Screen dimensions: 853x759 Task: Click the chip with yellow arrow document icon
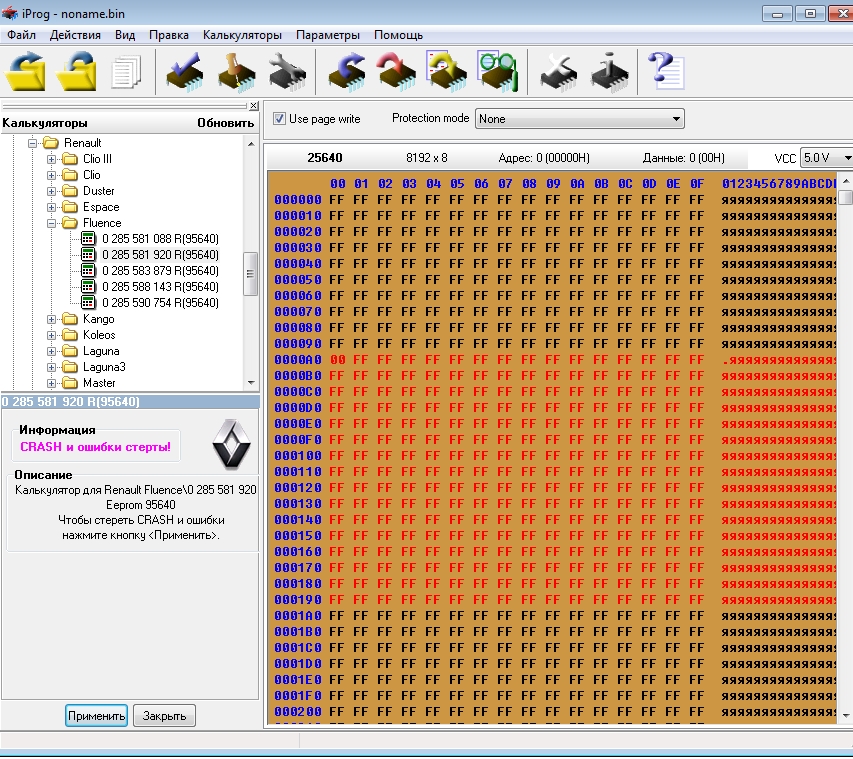(x=446, y=71)
